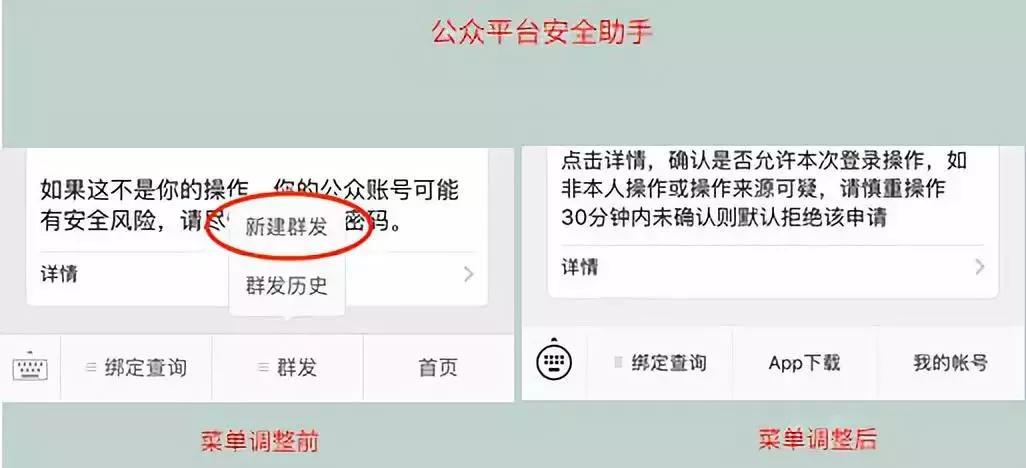This screenshot has width=1026, height=468.
Task: Select 新建群发 in the popup menu
Action: [x=287, y=227]
